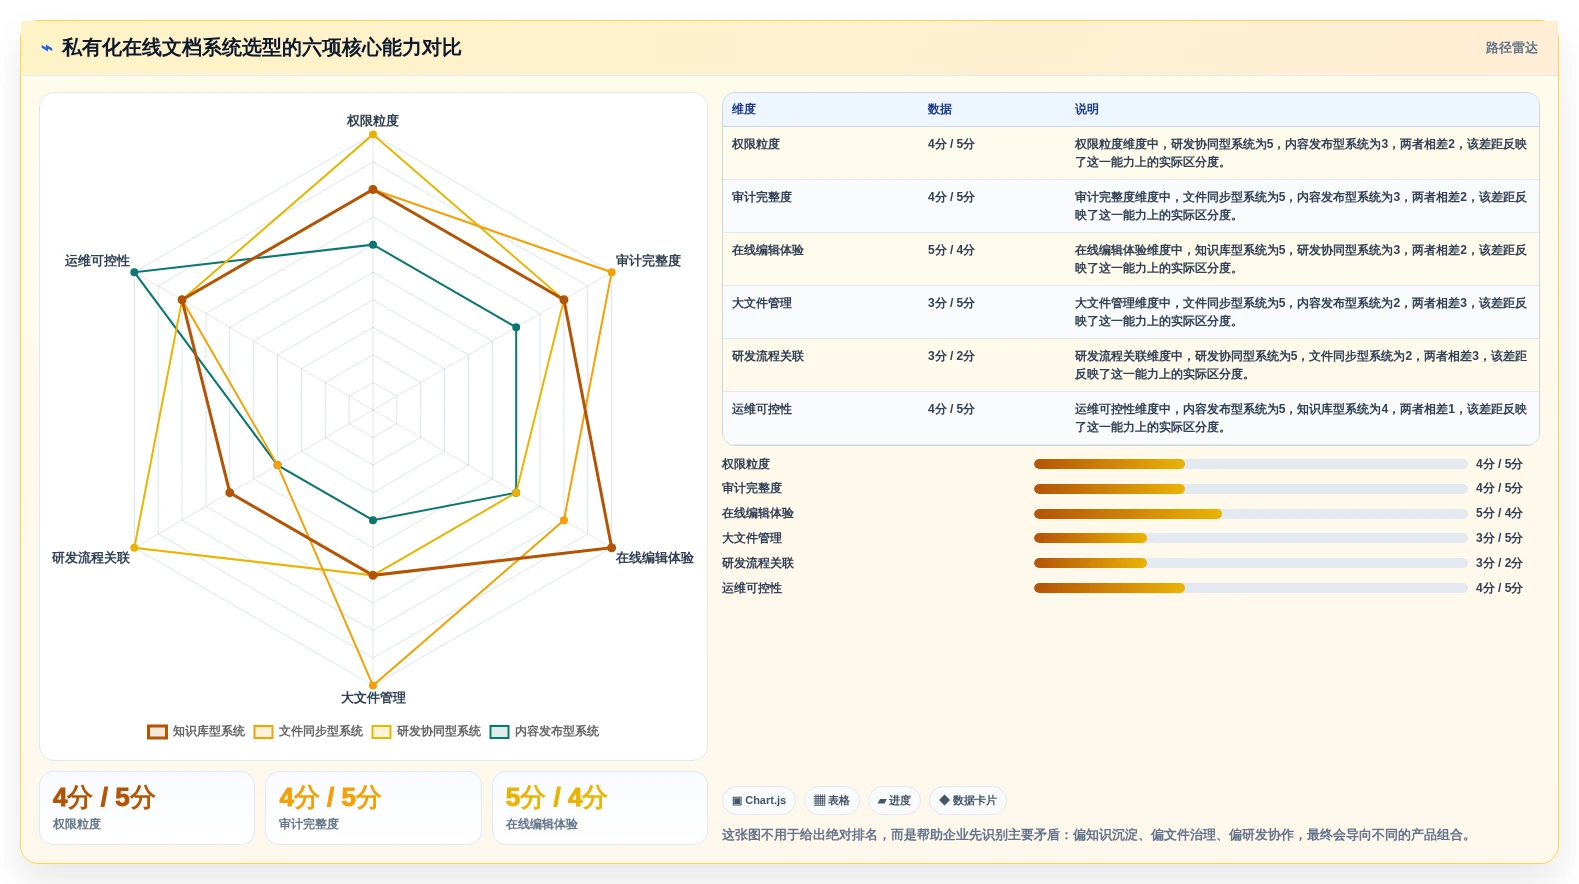Click the 进度 tag chip
This screenshot has width=1579, height=884.
[894, 800]
